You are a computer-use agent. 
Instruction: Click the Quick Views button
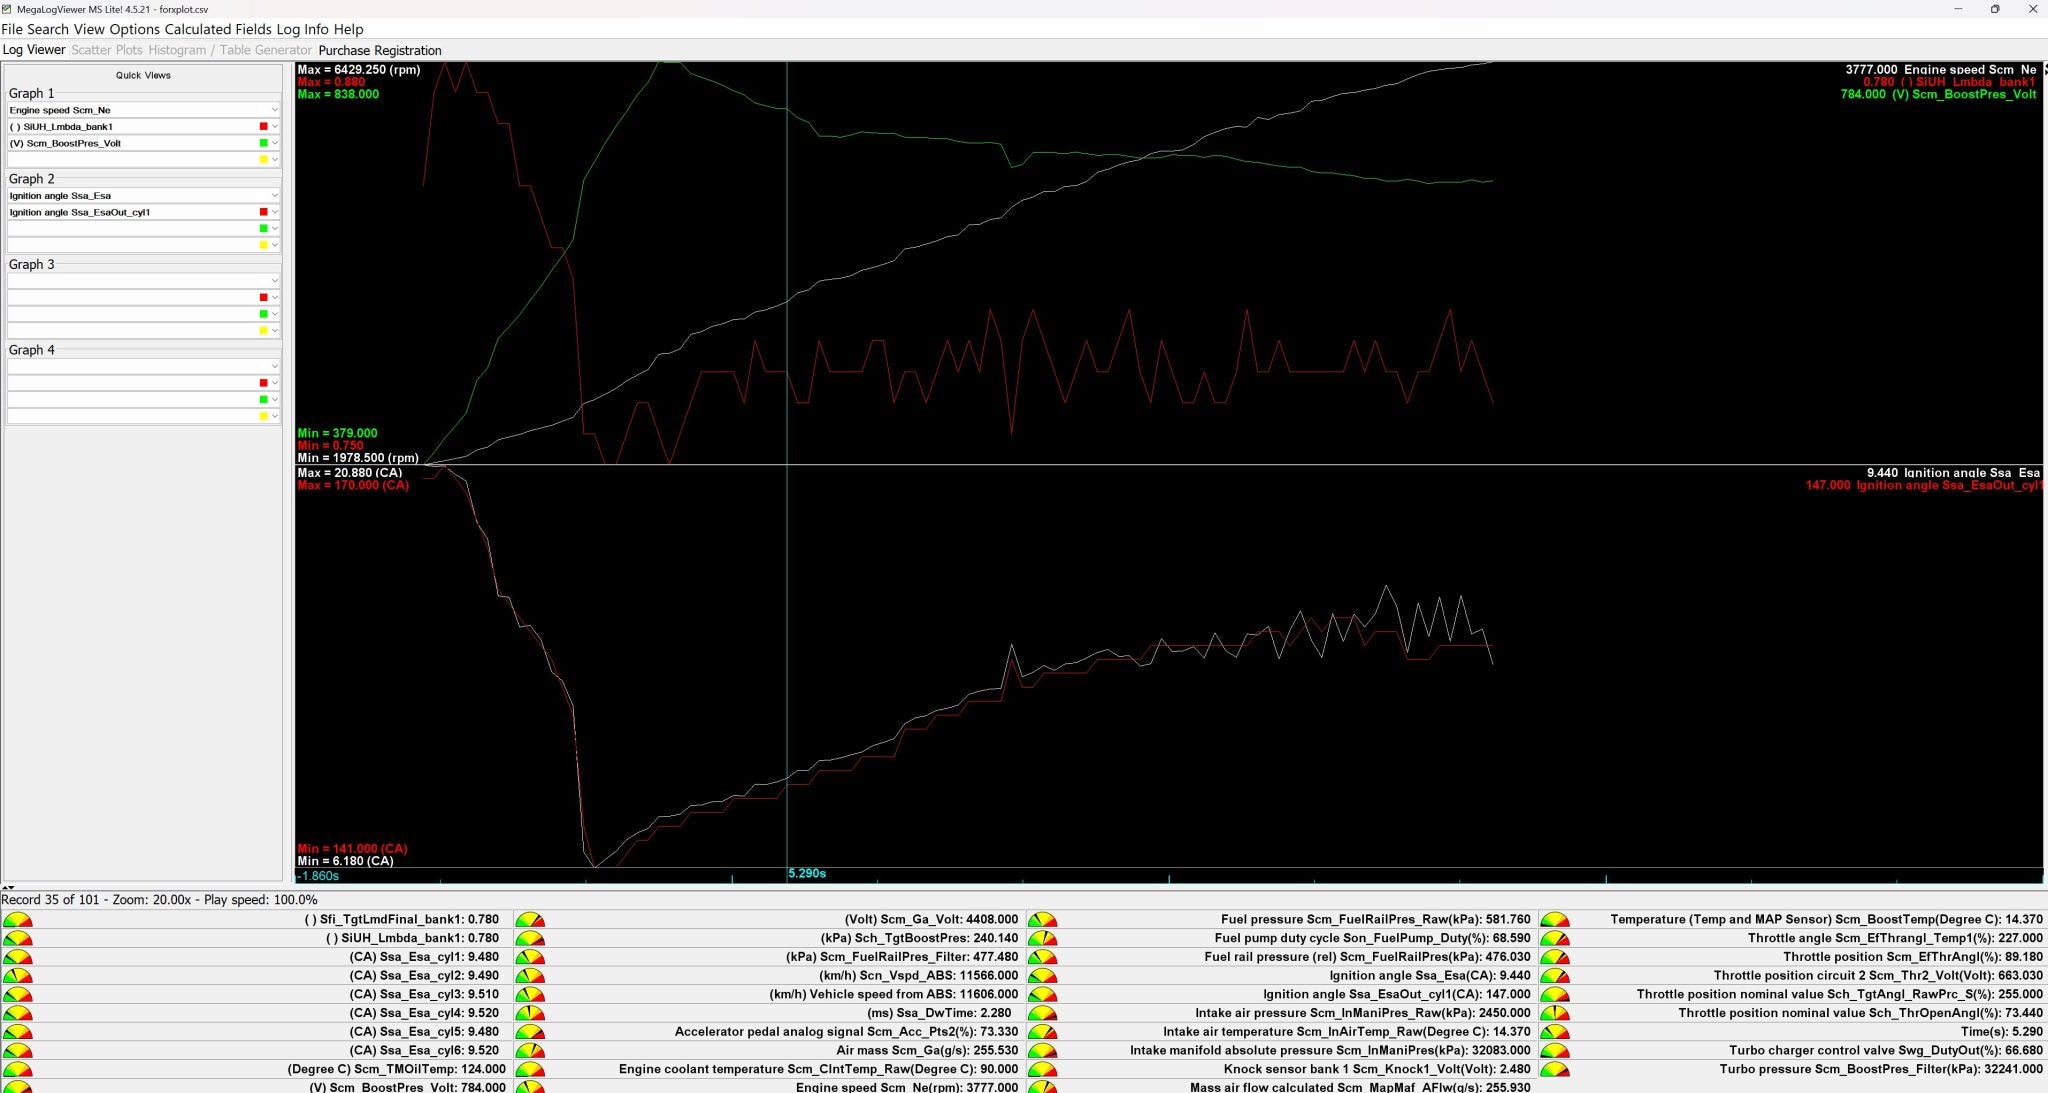pyautogui.click(x=143, y=75)
